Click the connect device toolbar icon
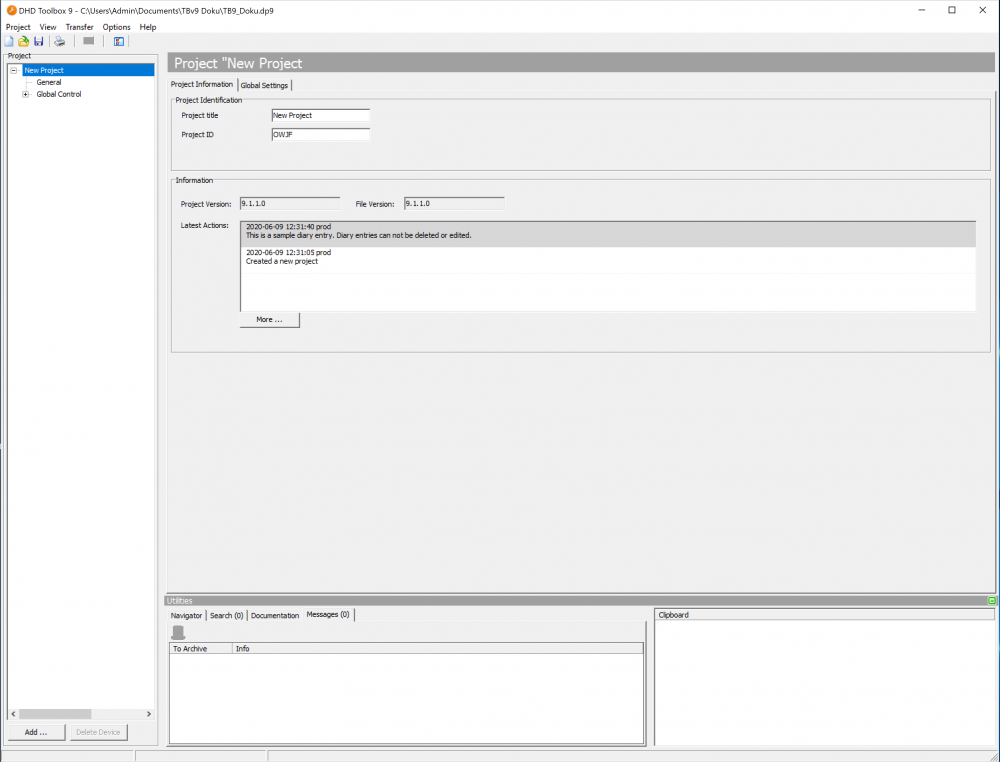The image size is (1000, 762). click(x=87, y=41)
